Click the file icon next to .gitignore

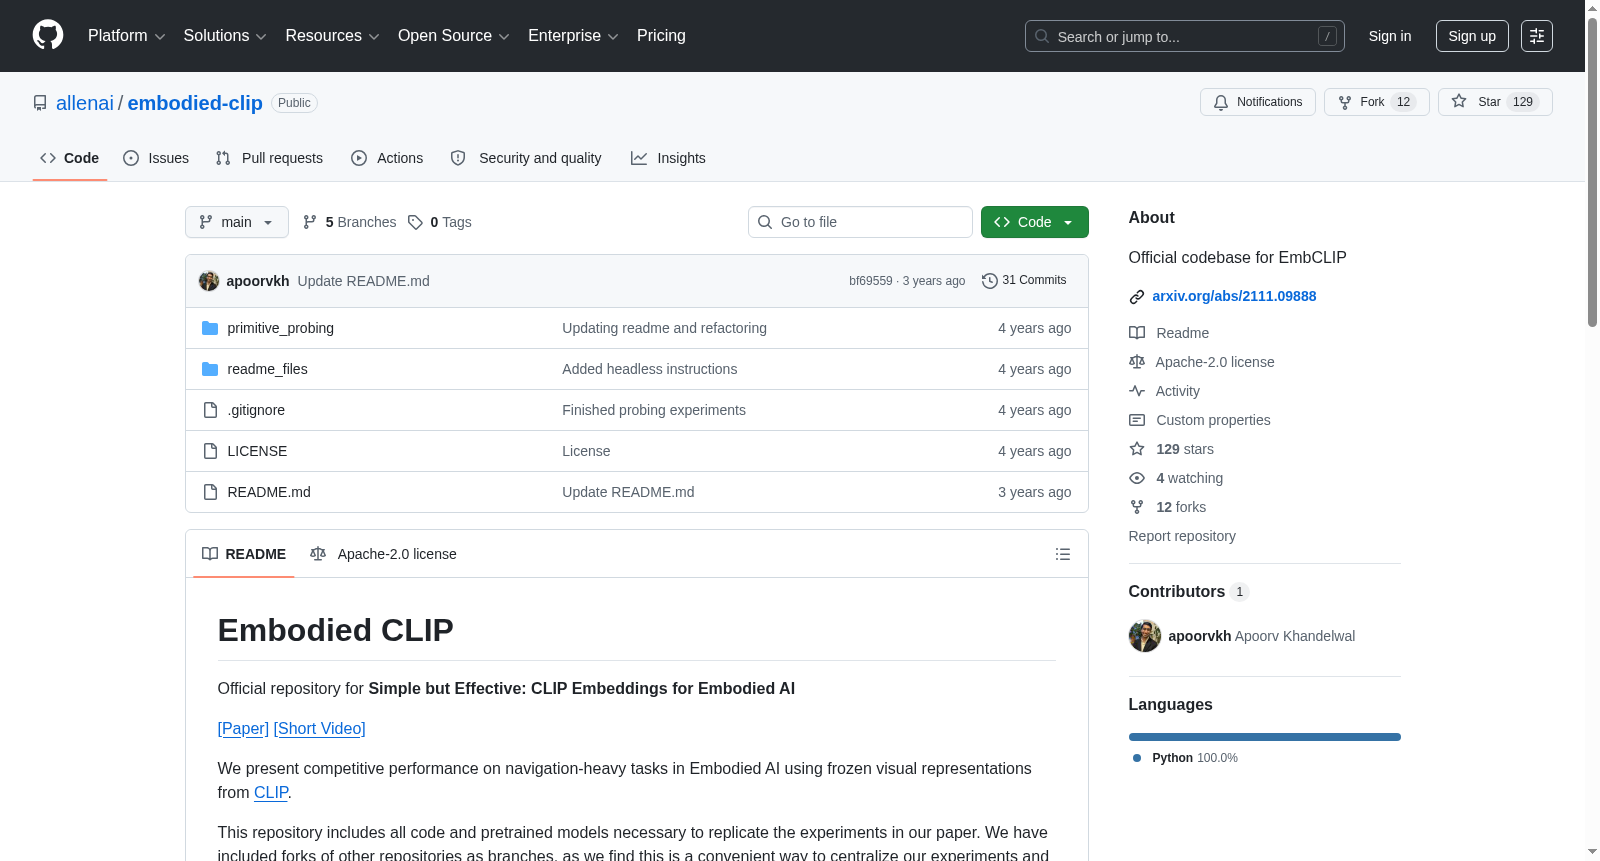tap(210, 410)
